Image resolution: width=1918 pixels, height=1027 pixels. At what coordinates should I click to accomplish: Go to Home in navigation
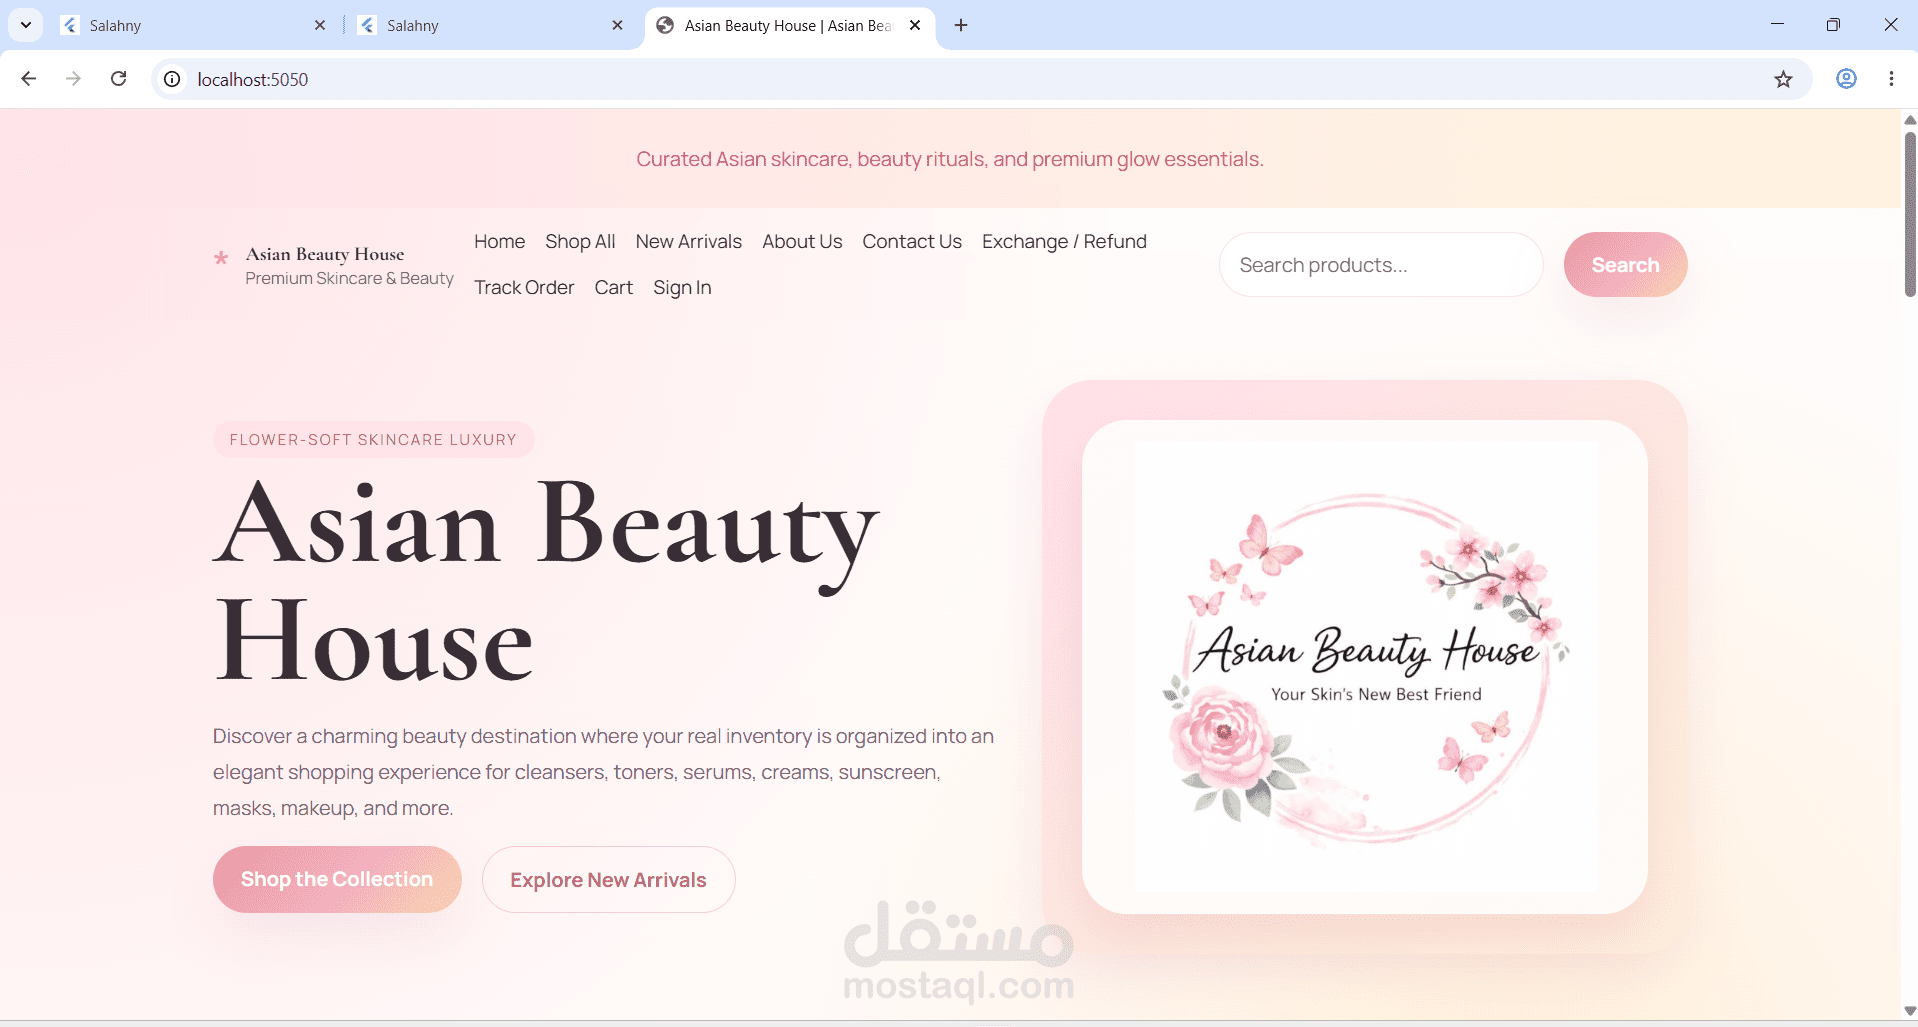tap(499, 241)
